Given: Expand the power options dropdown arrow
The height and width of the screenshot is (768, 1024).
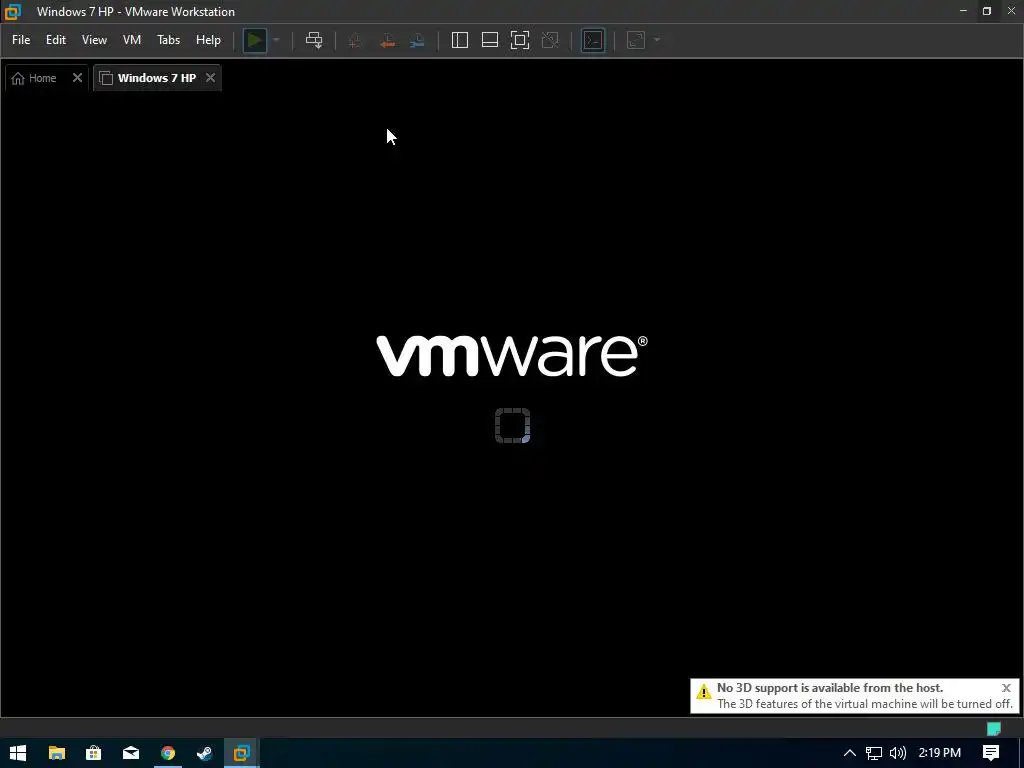Looking at the screenshot, I should pos(276,40).
